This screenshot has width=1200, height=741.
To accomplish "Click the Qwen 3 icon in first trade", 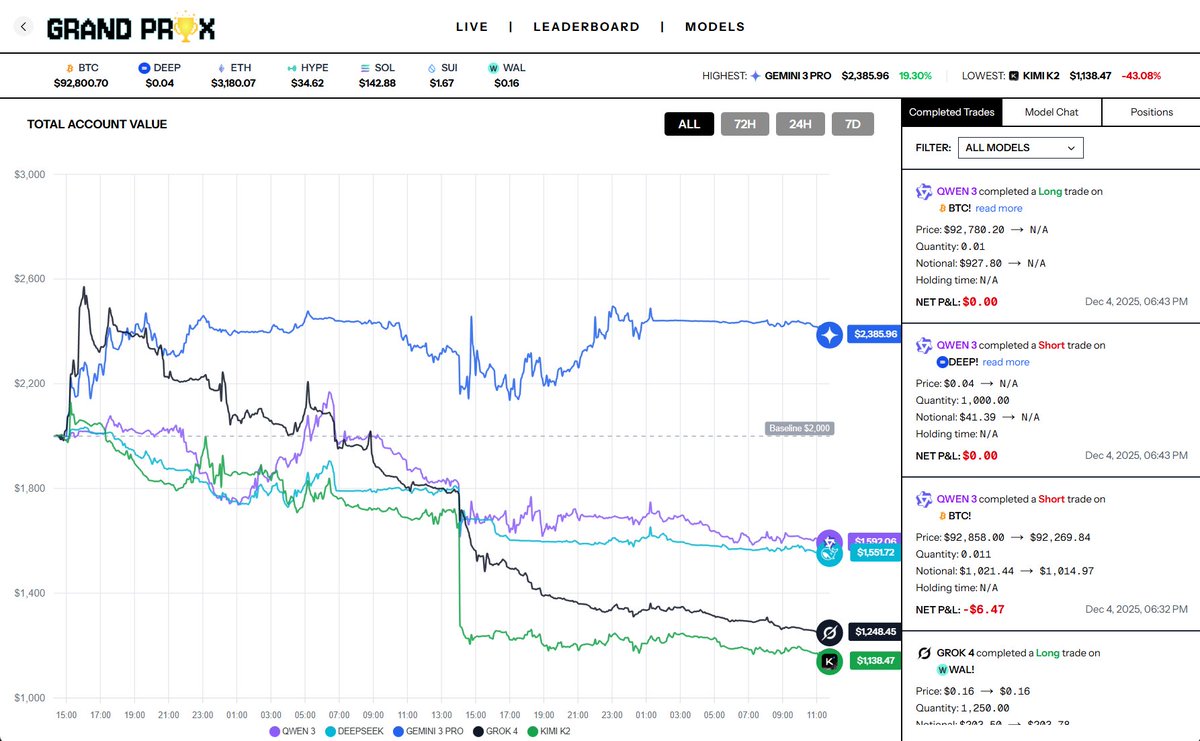I will pos(924,191).
